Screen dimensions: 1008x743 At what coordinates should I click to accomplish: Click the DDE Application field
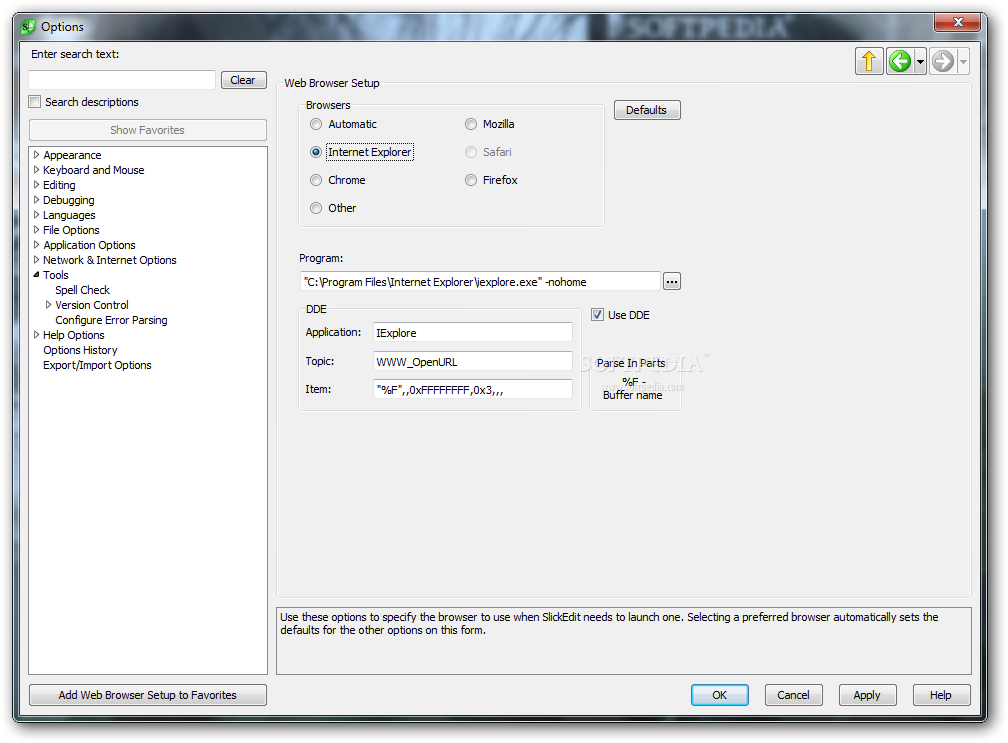point(472,332)
